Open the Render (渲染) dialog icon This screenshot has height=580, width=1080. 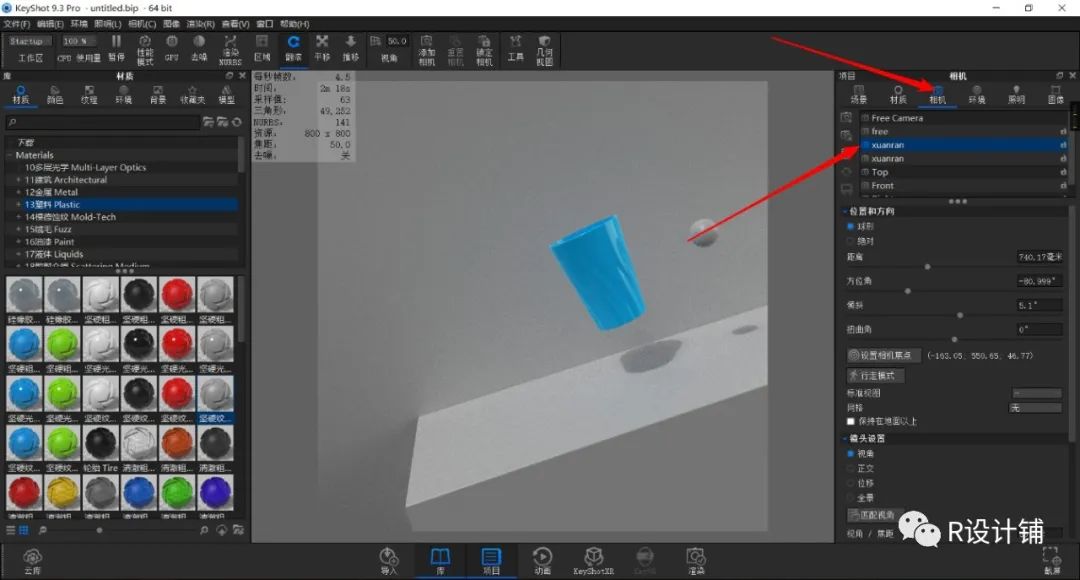[696, 561]
